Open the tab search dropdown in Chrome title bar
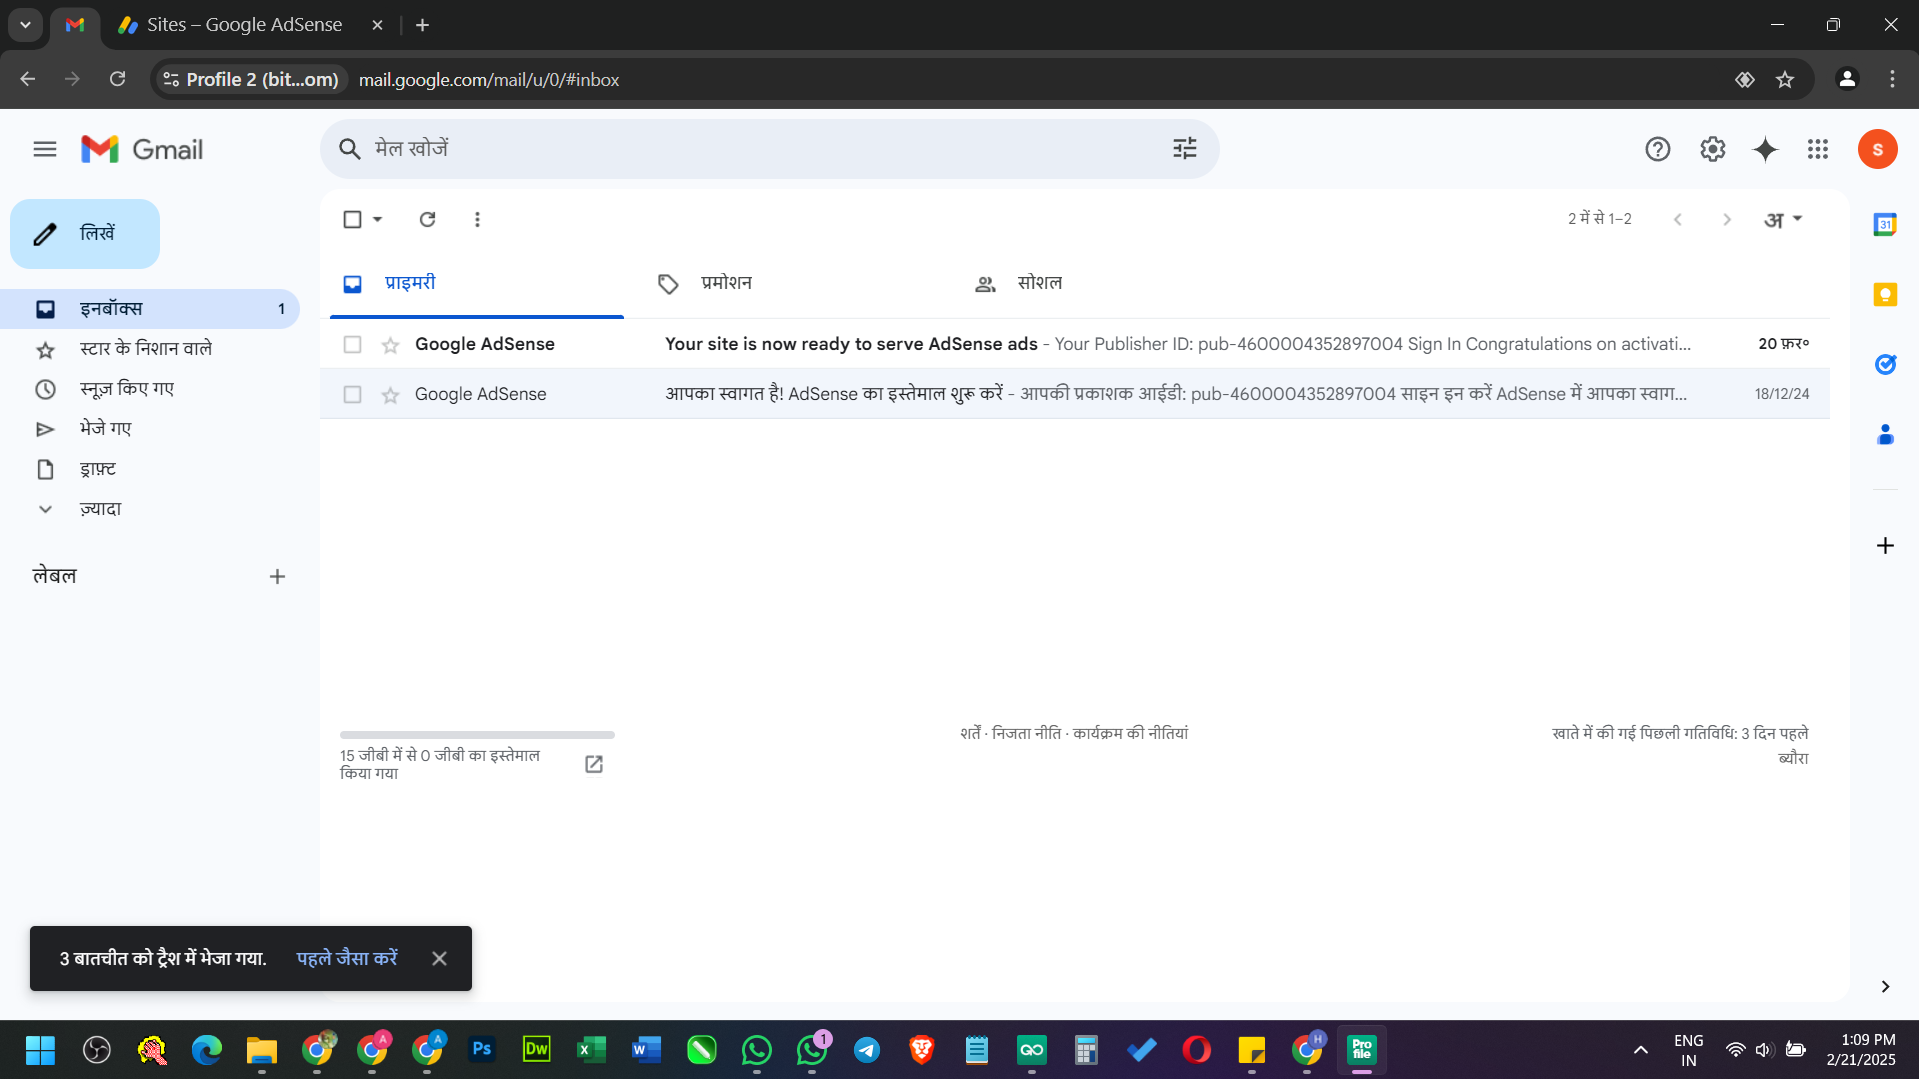The width and height of the screenshot is (1919, 1079). (x=25, y=24)
